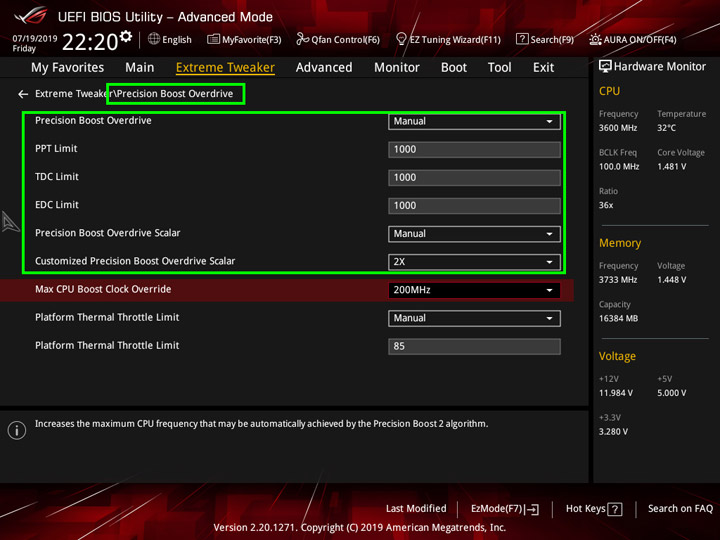Image resolution: width=720 pixels, height=540 pixels.
Task: Open Search(F9) question icon
Action: pos(522,39)
